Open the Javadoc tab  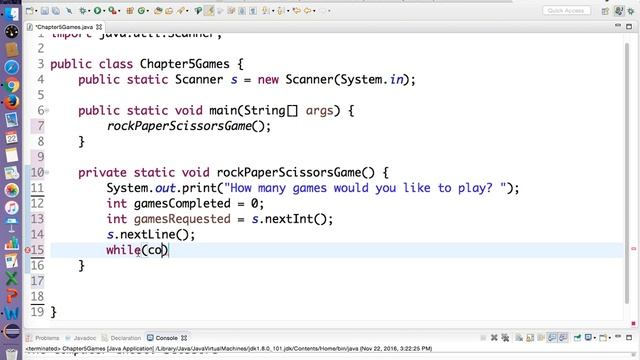click(x=81, y=338)
